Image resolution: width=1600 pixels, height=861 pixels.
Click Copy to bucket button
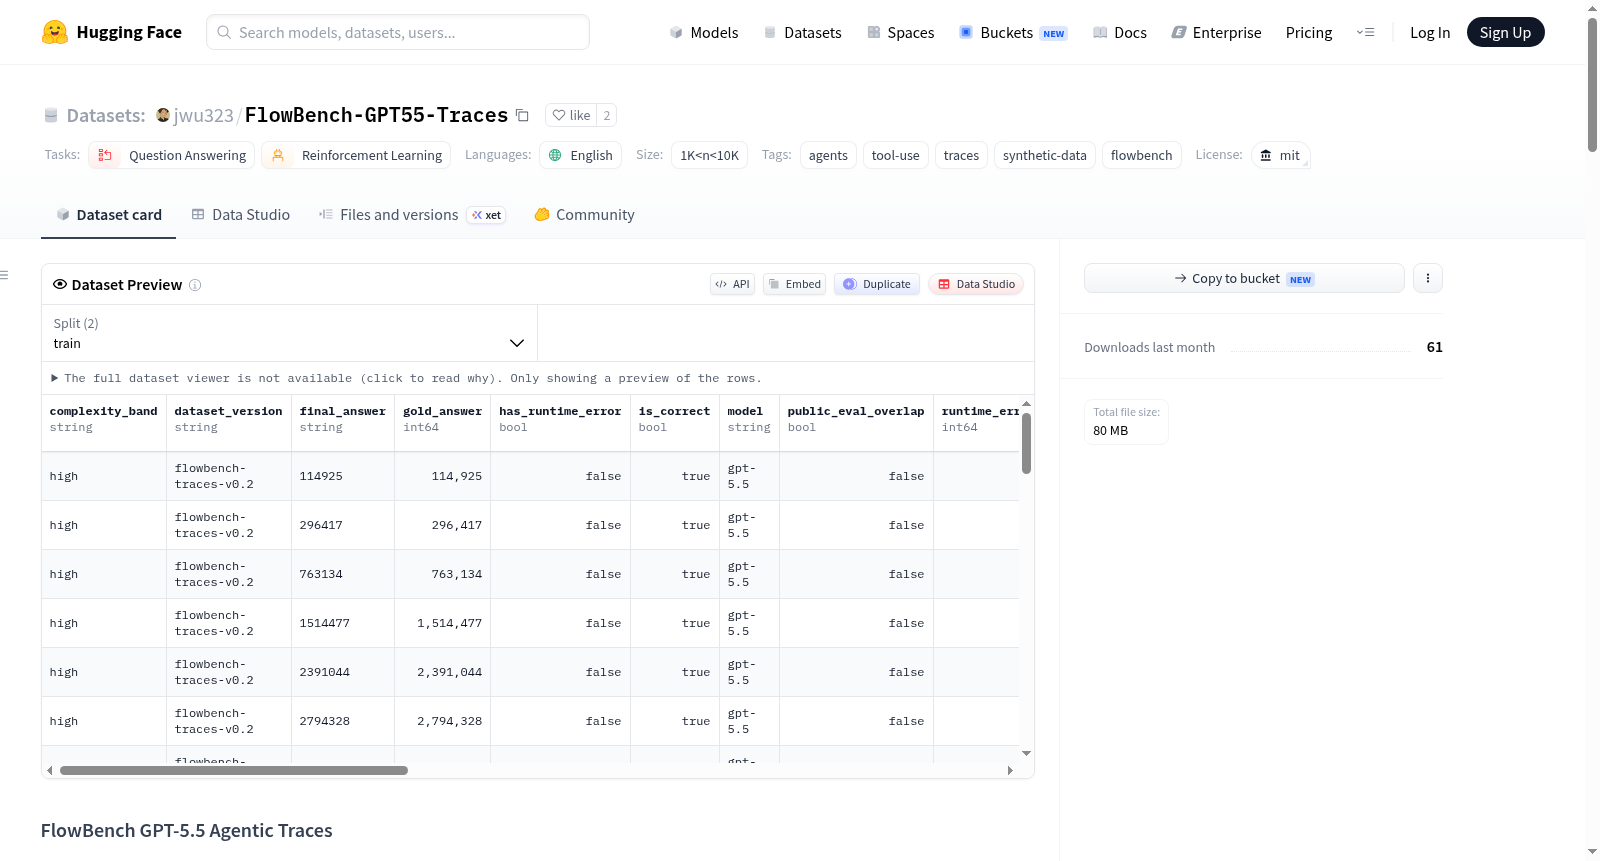pos(1244,278)
